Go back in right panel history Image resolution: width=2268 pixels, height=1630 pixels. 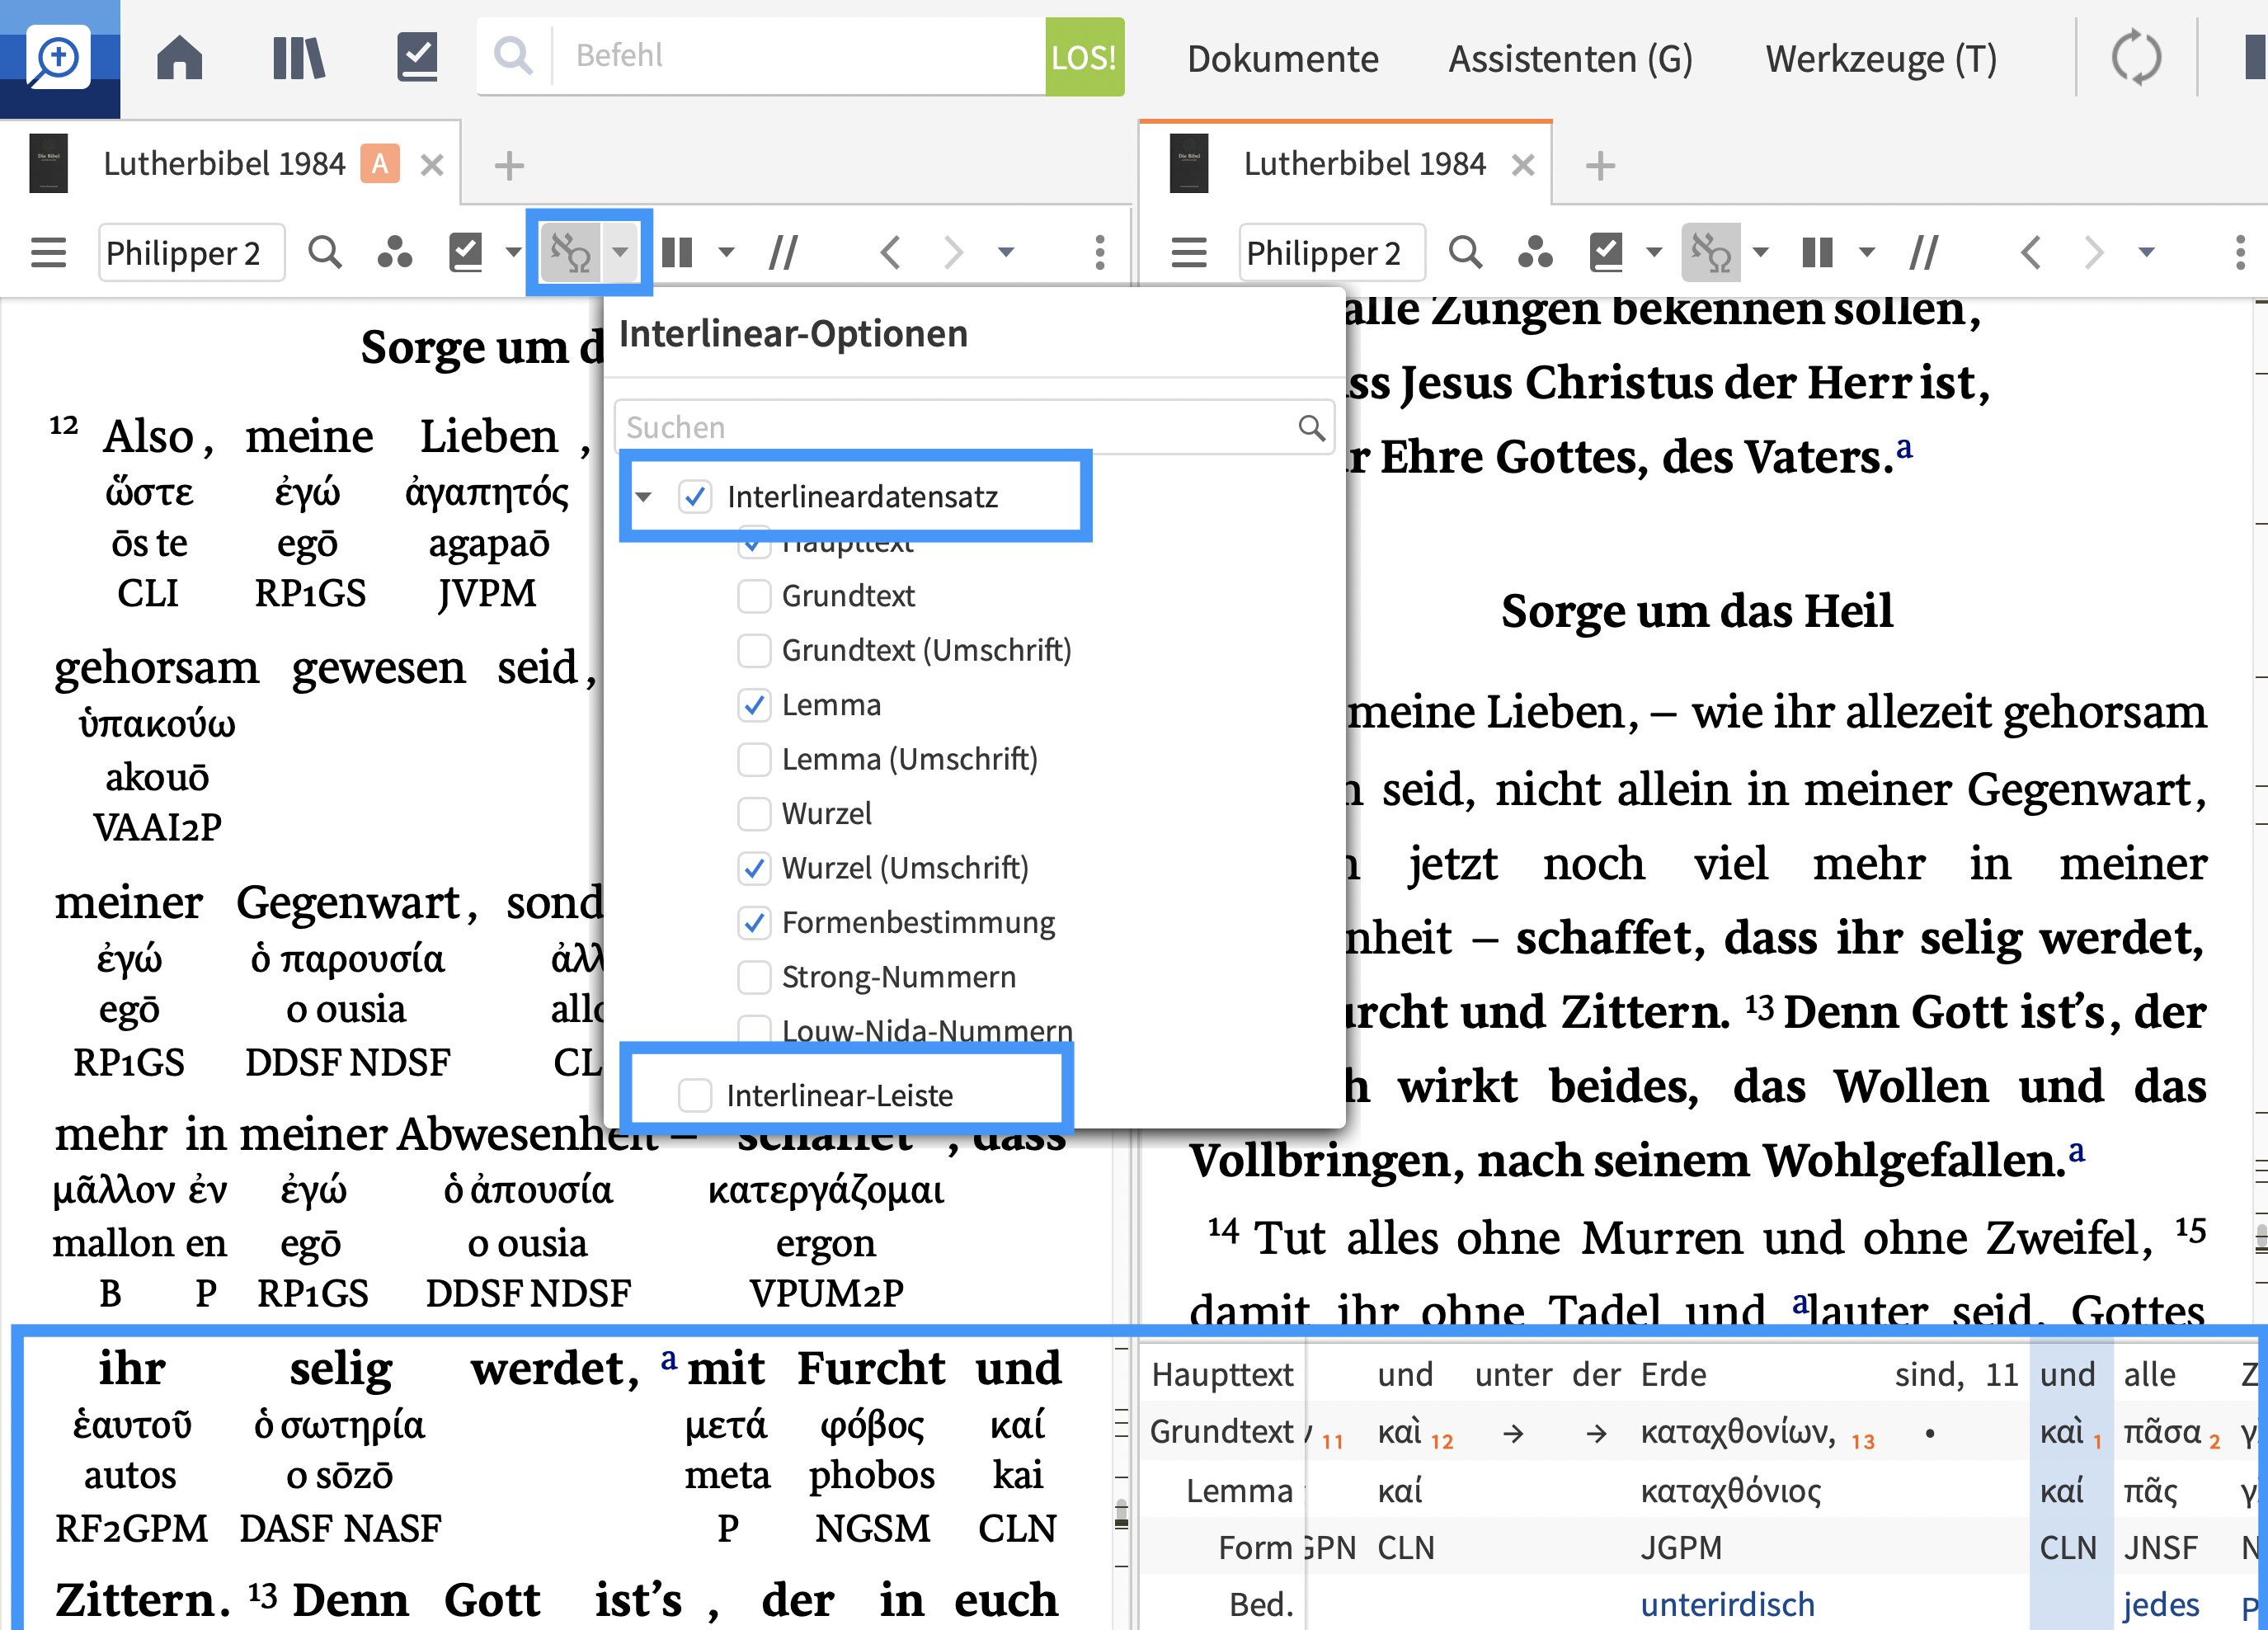coord(2030,252)
